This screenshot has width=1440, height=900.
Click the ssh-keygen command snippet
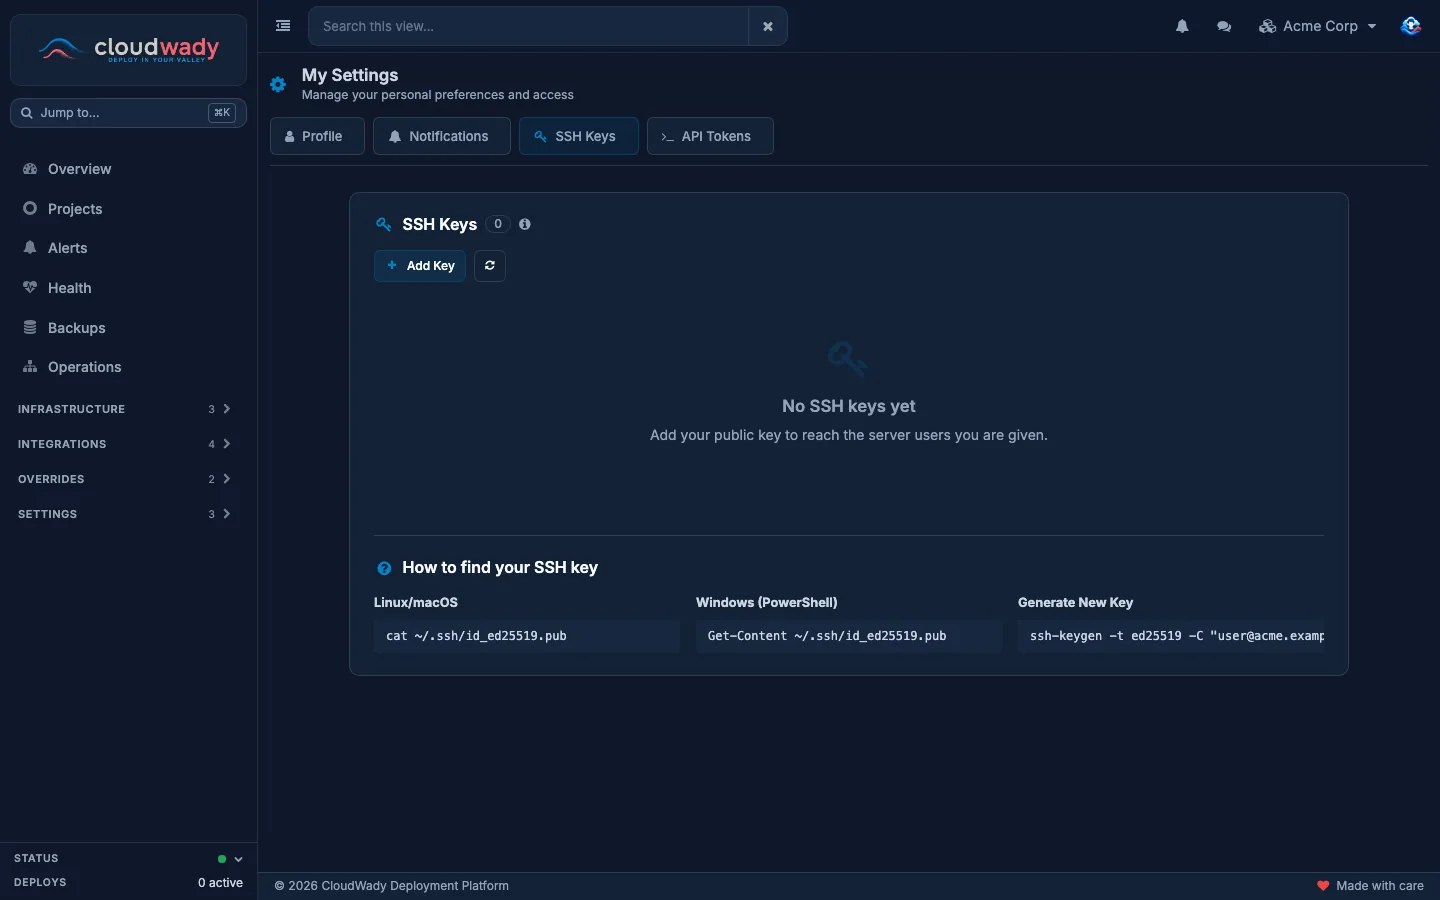[1171, 636]
